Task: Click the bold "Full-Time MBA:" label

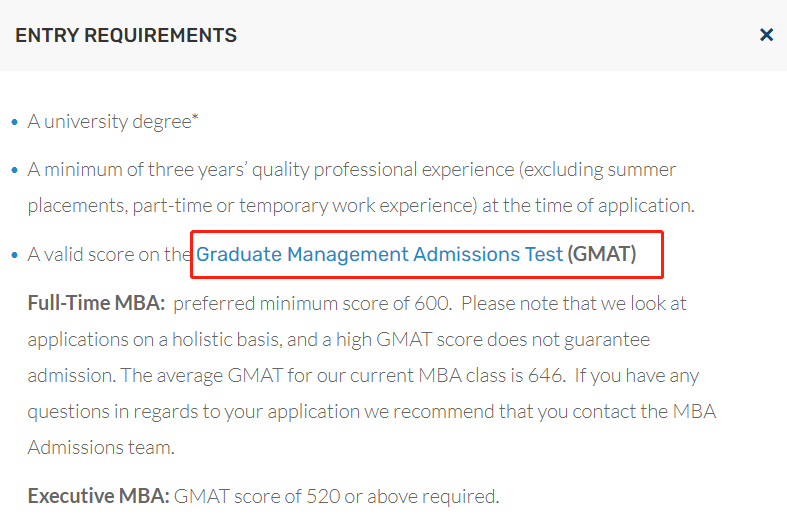Action: [96, 303]
